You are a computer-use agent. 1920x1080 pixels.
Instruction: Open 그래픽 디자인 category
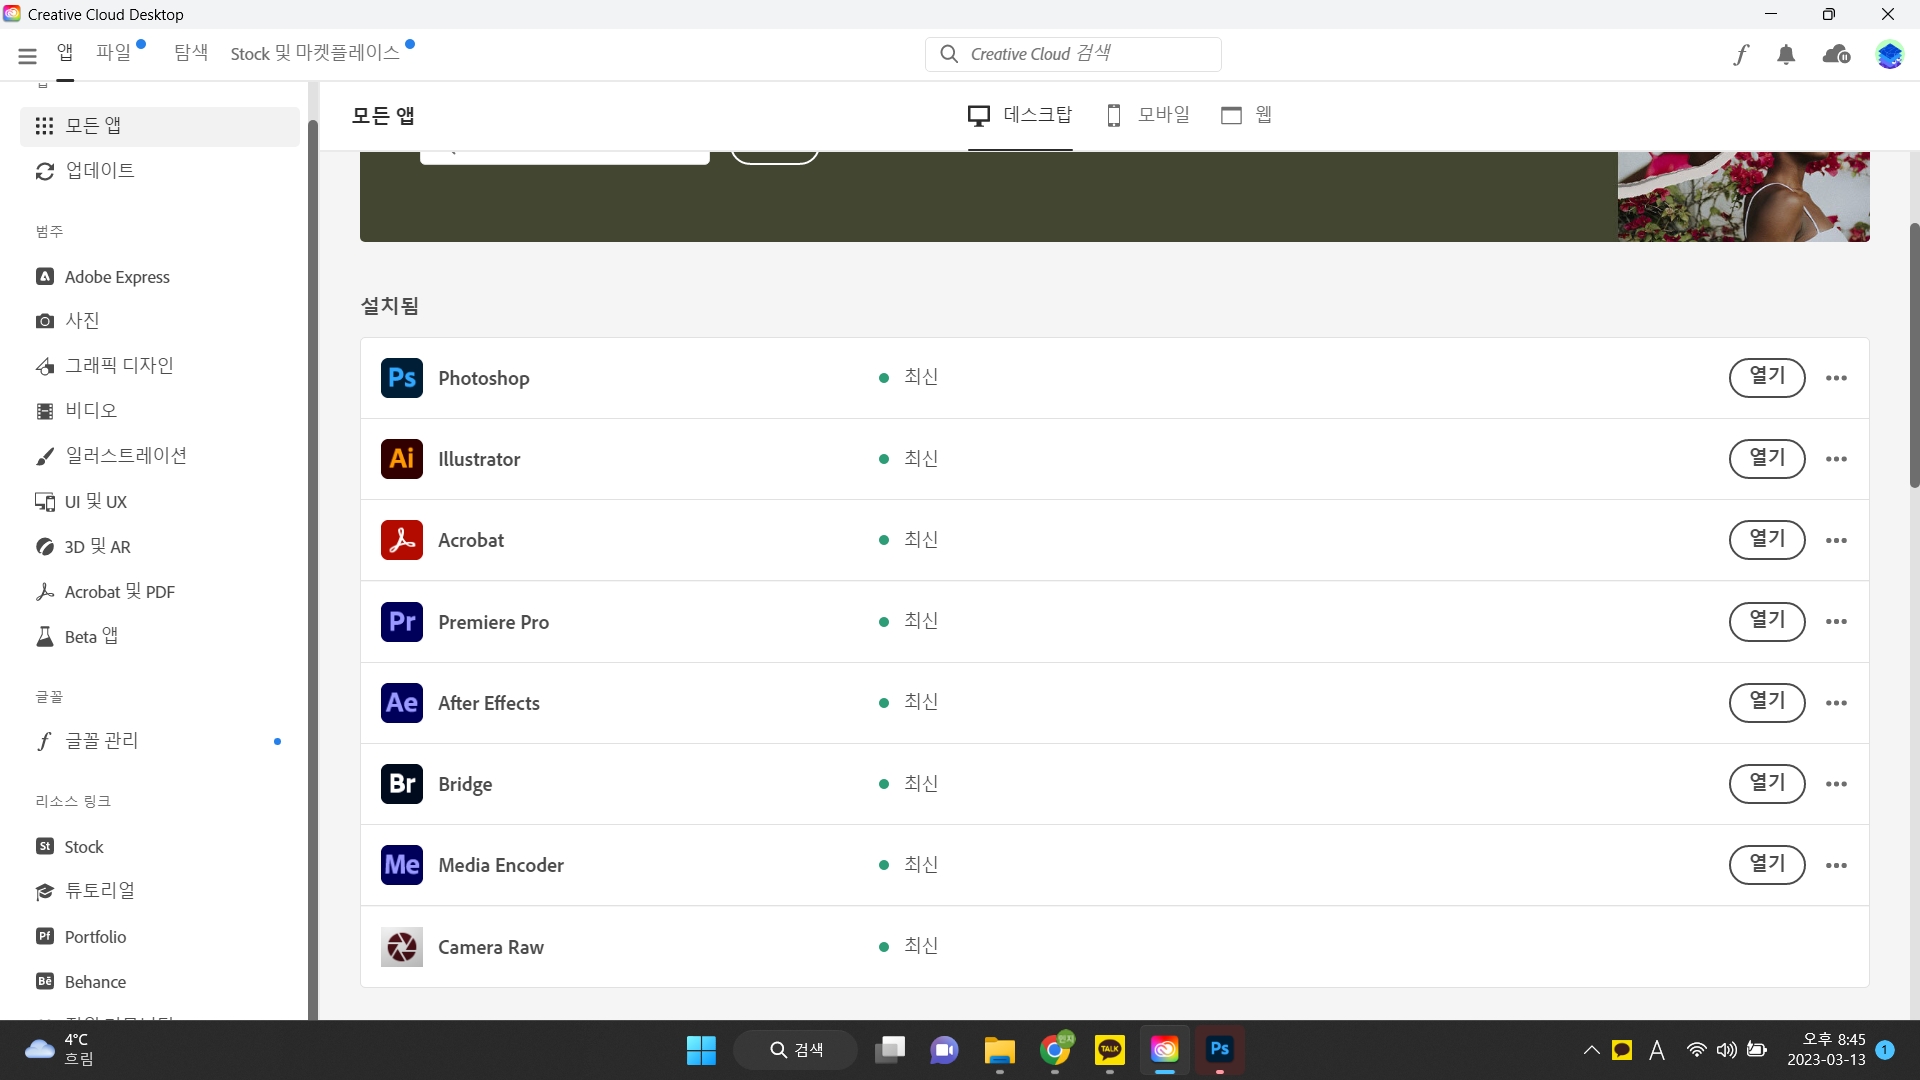[x=160, y=366]
